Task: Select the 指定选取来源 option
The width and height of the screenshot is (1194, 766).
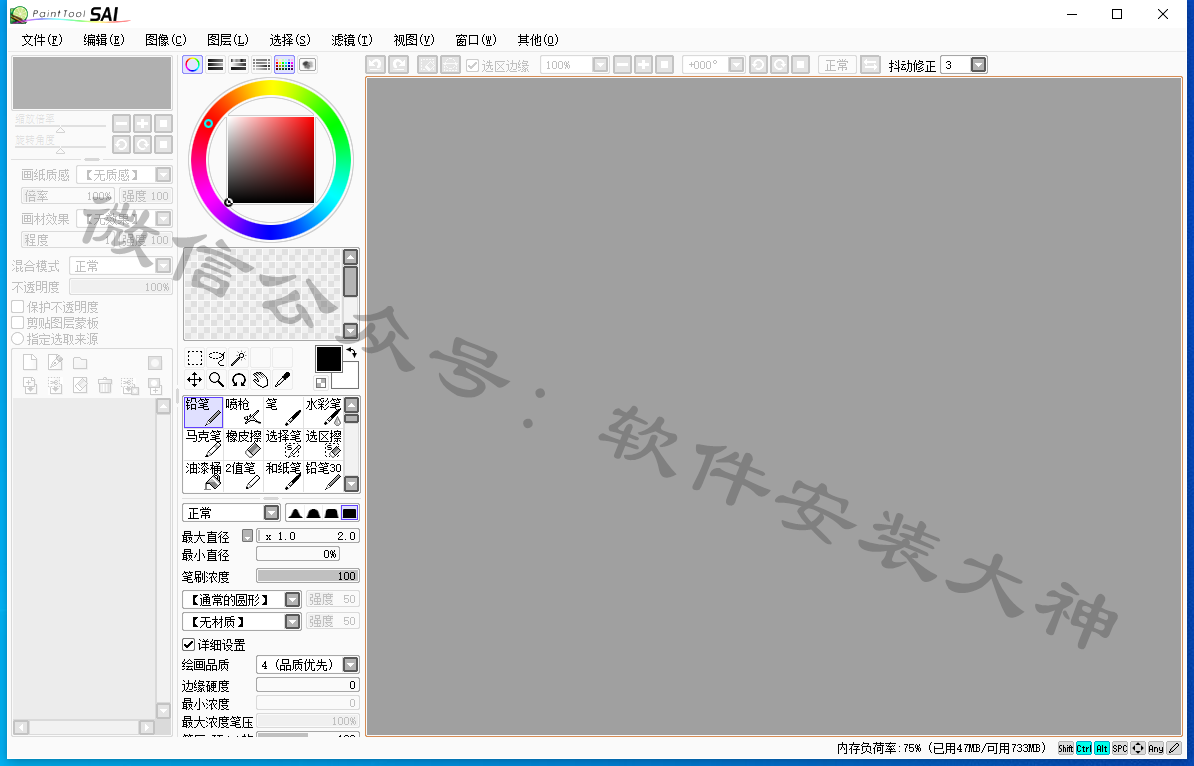Action: (x=18, y=339)
